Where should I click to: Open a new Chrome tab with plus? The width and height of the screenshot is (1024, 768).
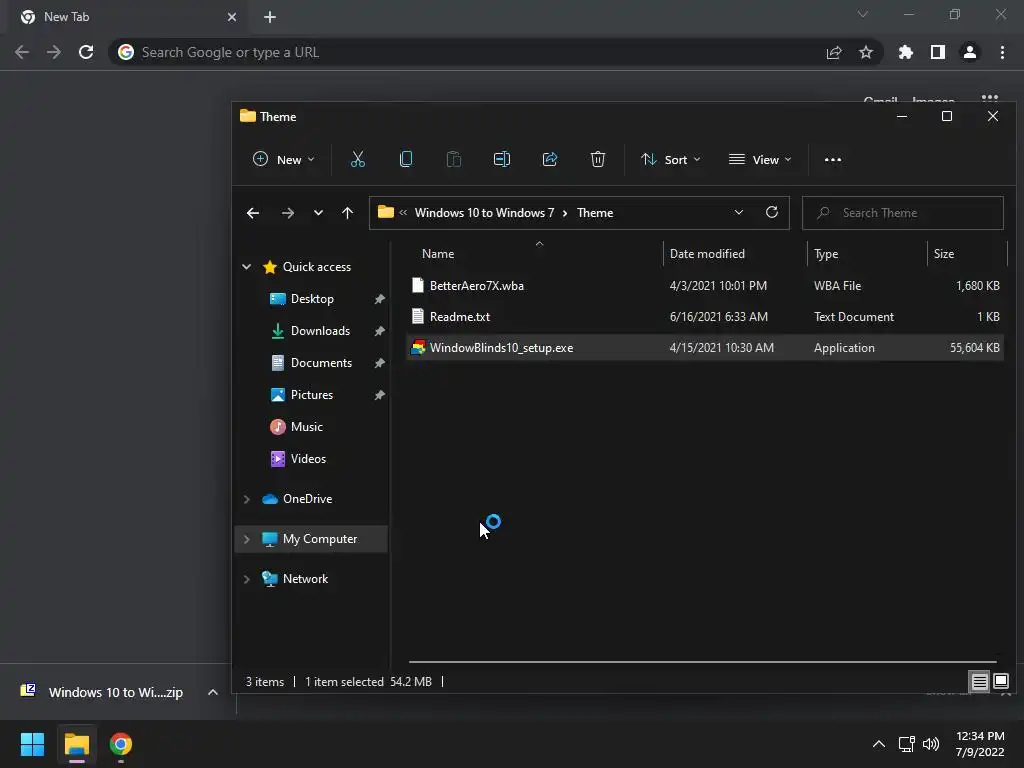coord(270,17)
